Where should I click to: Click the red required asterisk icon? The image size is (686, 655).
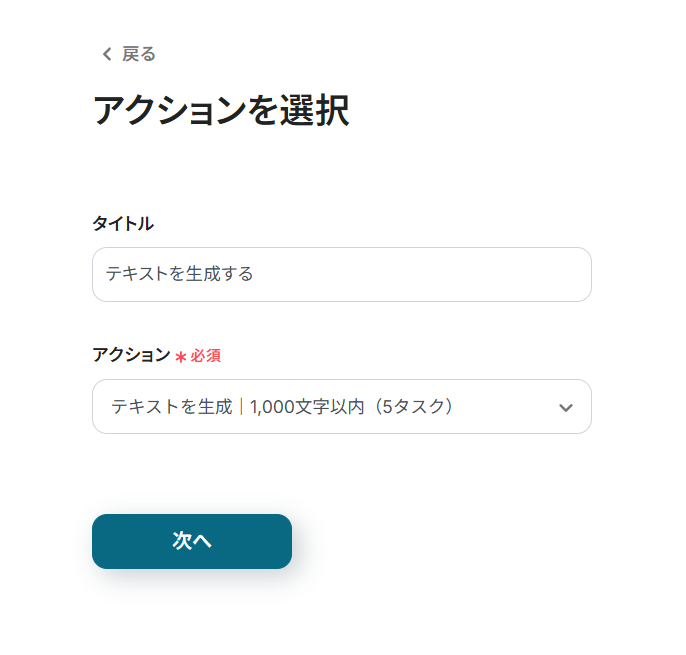181,357
